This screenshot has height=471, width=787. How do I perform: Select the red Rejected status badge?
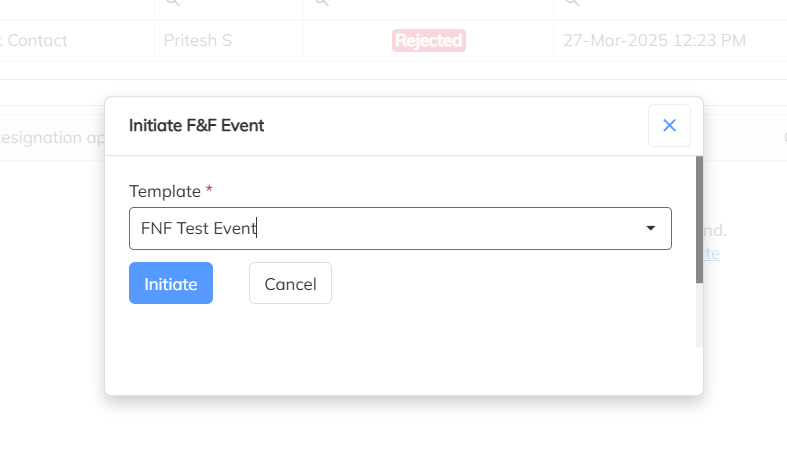[x=428, y=41]
